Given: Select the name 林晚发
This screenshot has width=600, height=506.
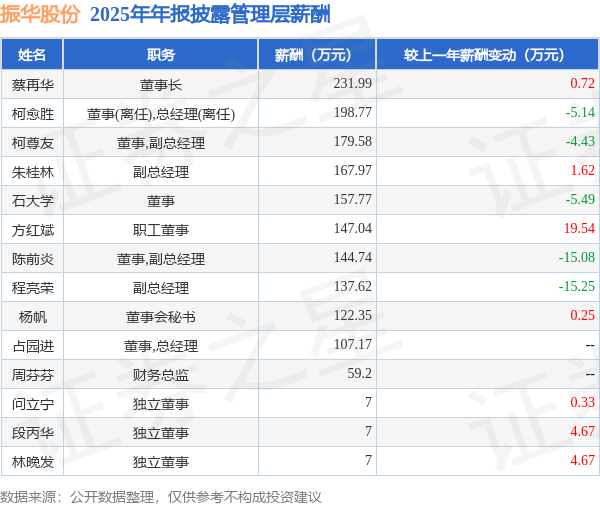Looking at the screenshot, I should tap(33, 462).
